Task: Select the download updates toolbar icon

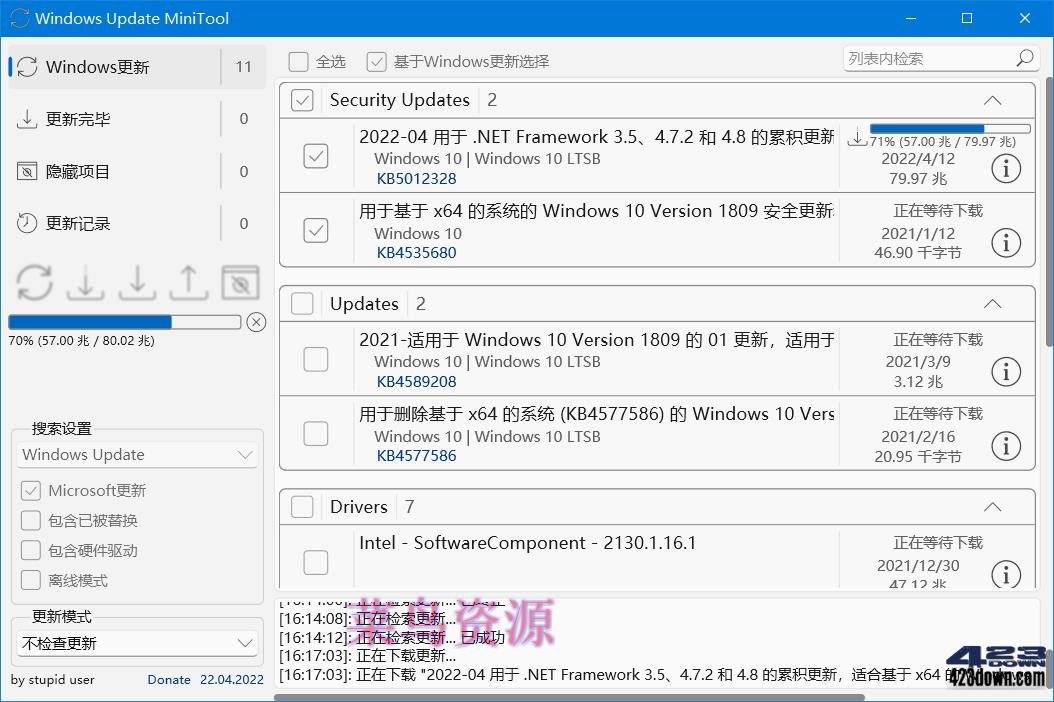Action: pyautogui.click(x=85, y=282)
